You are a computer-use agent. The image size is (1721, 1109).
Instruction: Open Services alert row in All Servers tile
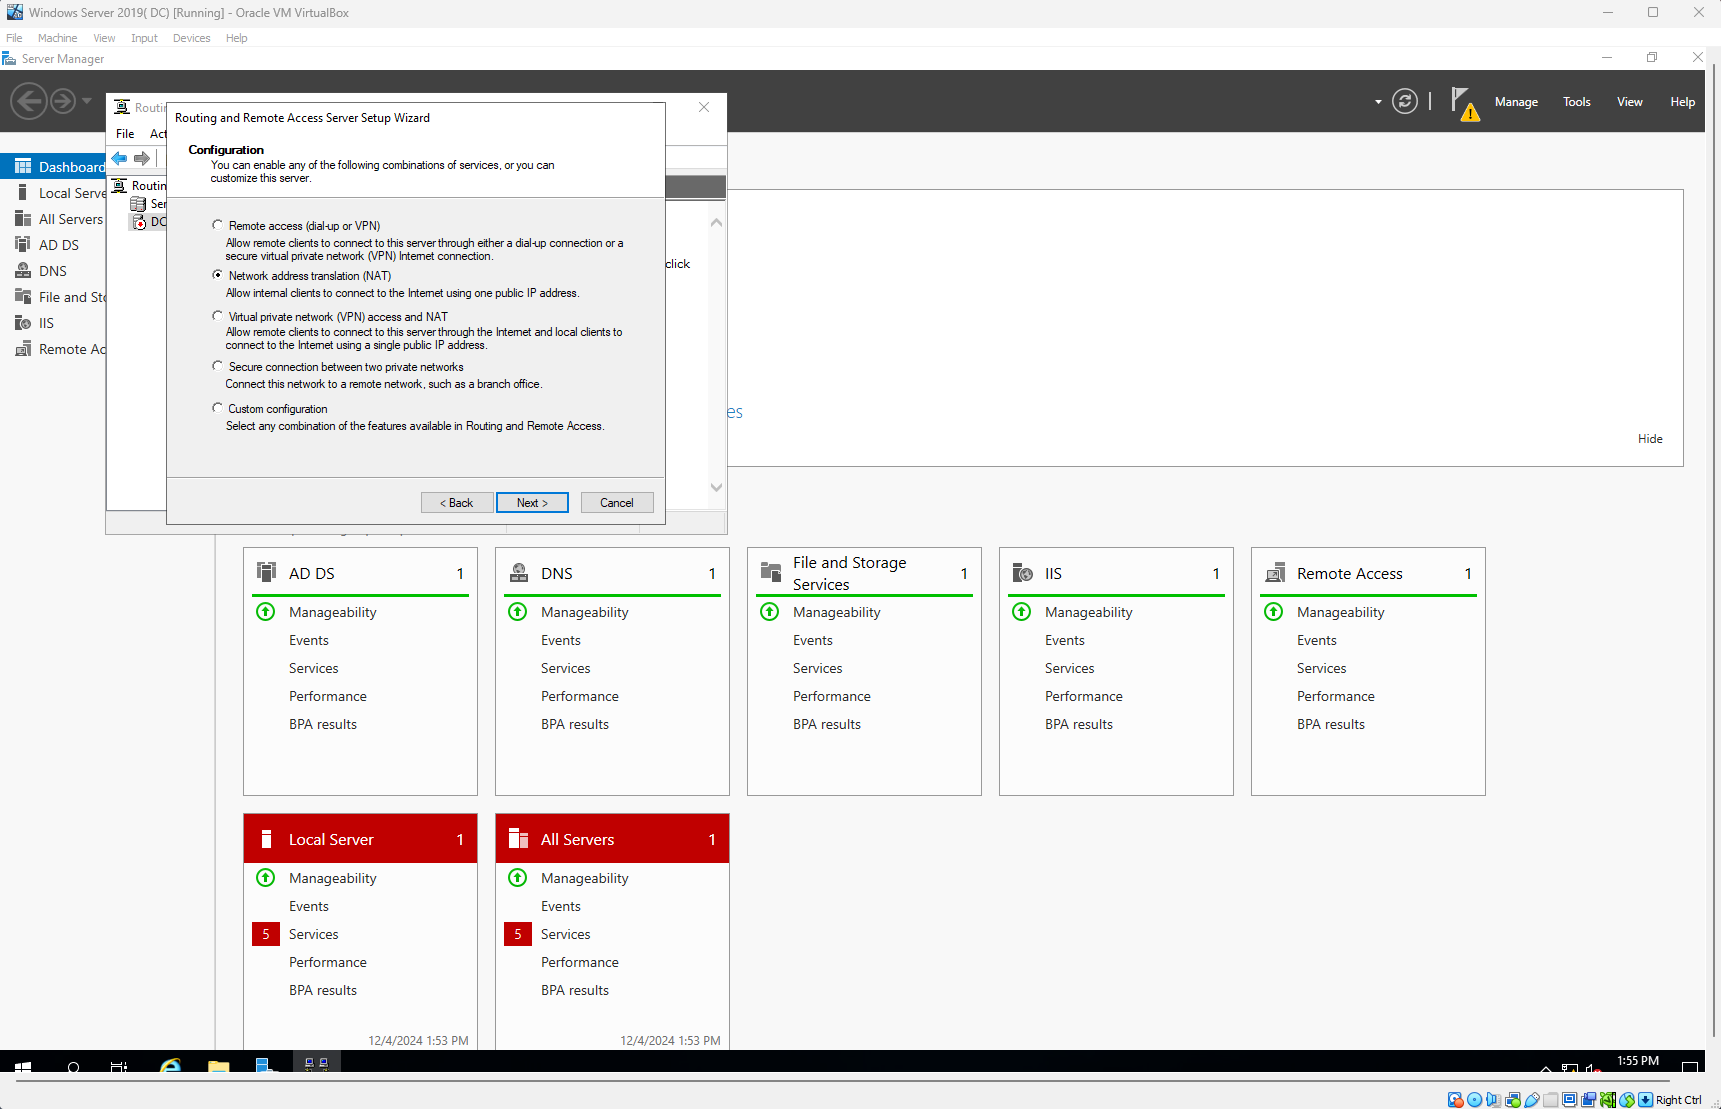click(x=566, y=934)
